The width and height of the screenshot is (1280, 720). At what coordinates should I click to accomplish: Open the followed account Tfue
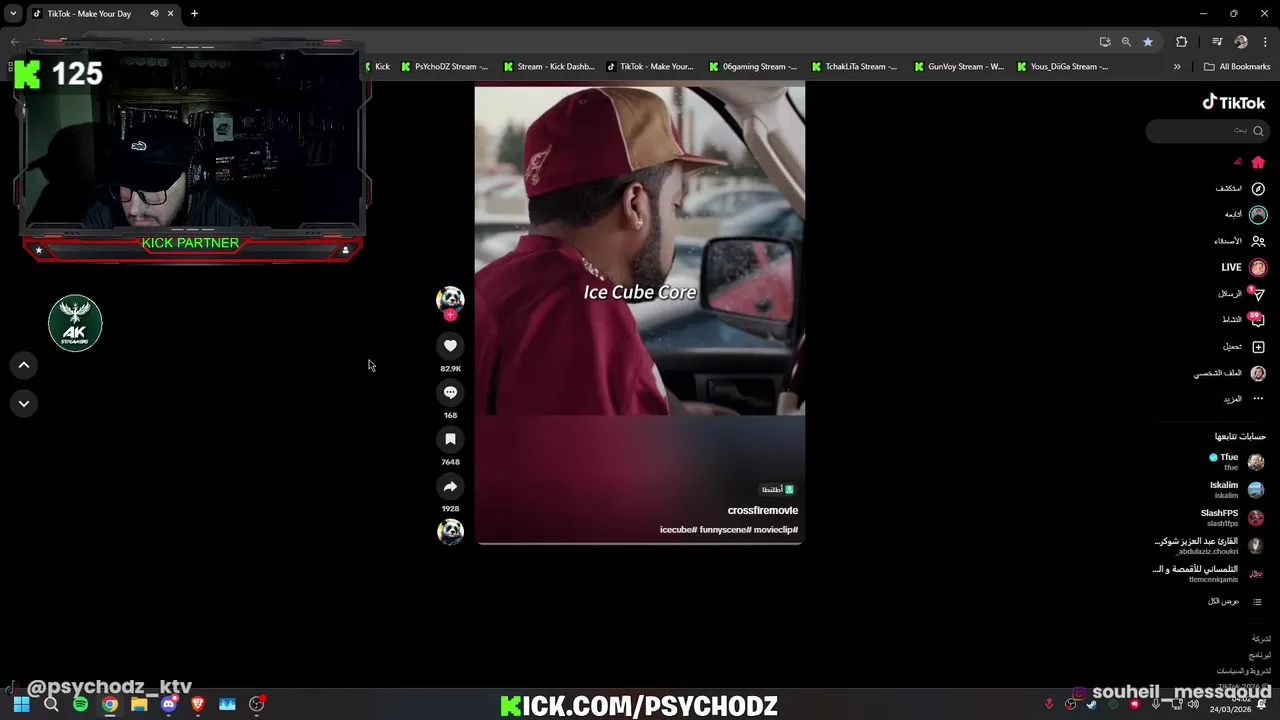[x=1236, y=461]
